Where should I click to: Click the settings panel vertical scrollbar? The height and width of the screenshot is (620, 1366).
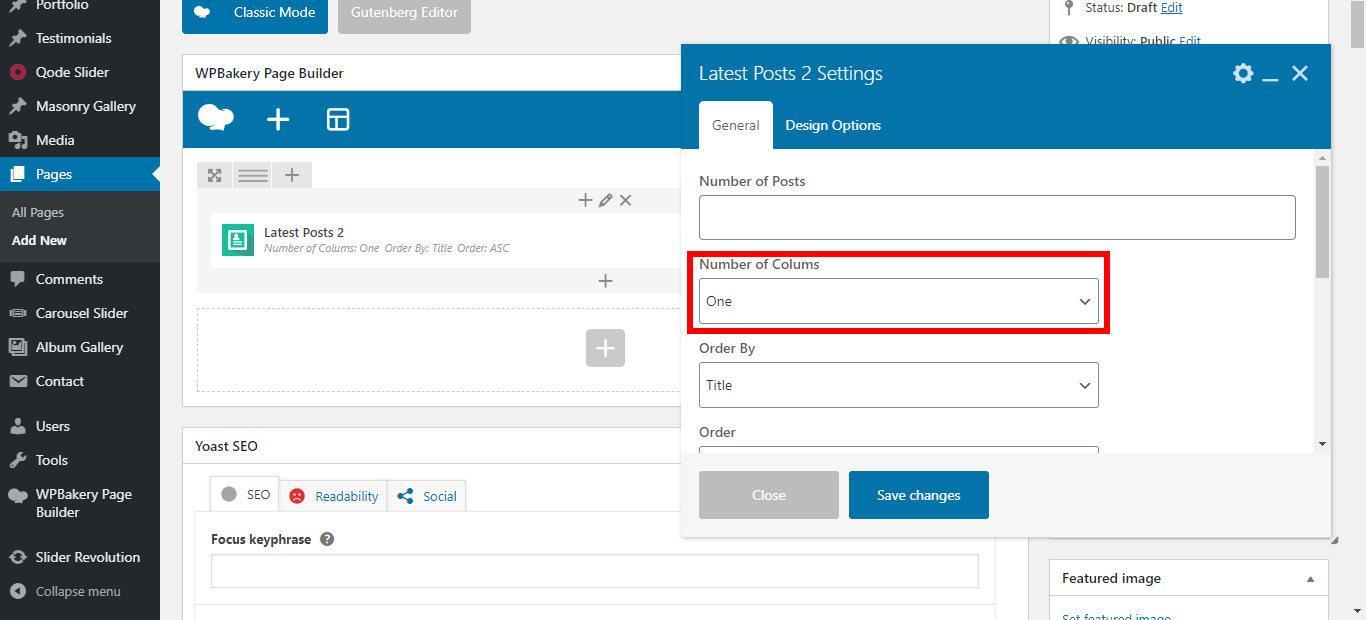click(1322, 222)
